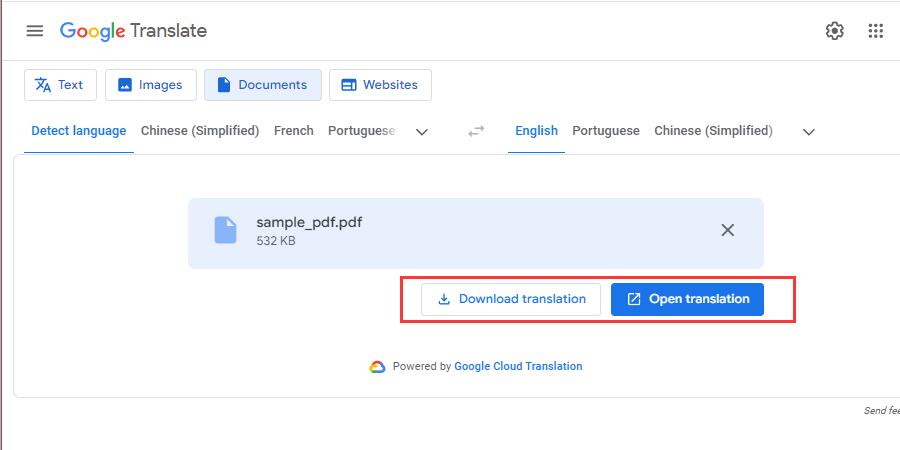Click the Google Cloud logo icon

(x=377, y=367)
